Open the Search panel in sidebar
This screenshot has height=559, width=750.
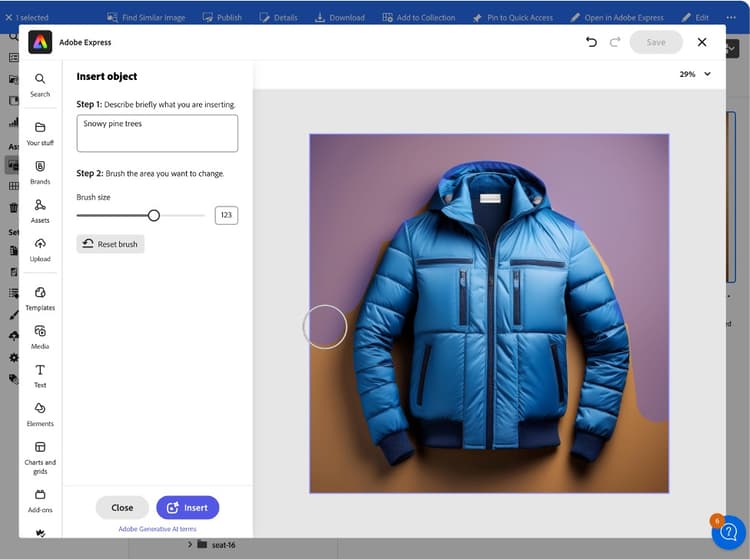click(x=40, y=85)
